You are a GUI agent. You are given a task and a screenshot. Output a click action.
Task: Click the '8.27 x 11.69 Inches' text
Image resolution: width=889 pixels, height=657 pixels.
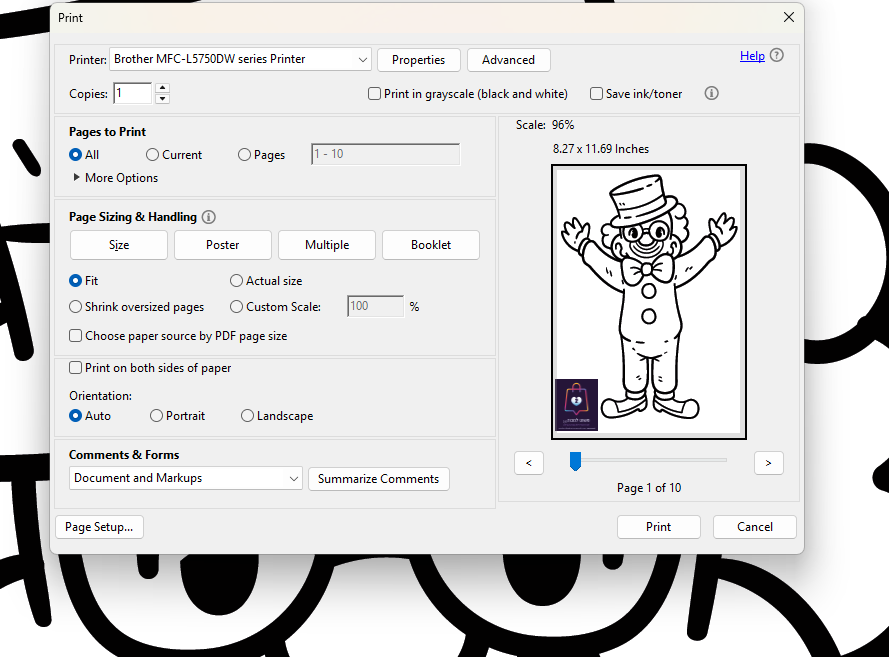pos(601,149)
